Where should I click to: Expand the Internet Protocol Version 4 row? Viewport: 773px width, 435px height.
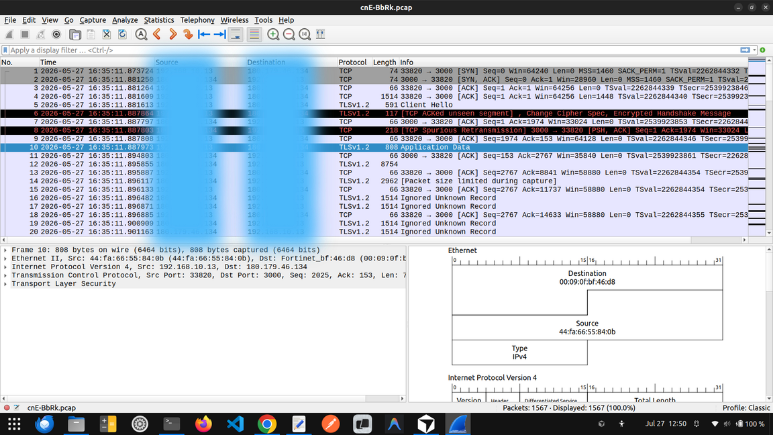click(5, 267)
